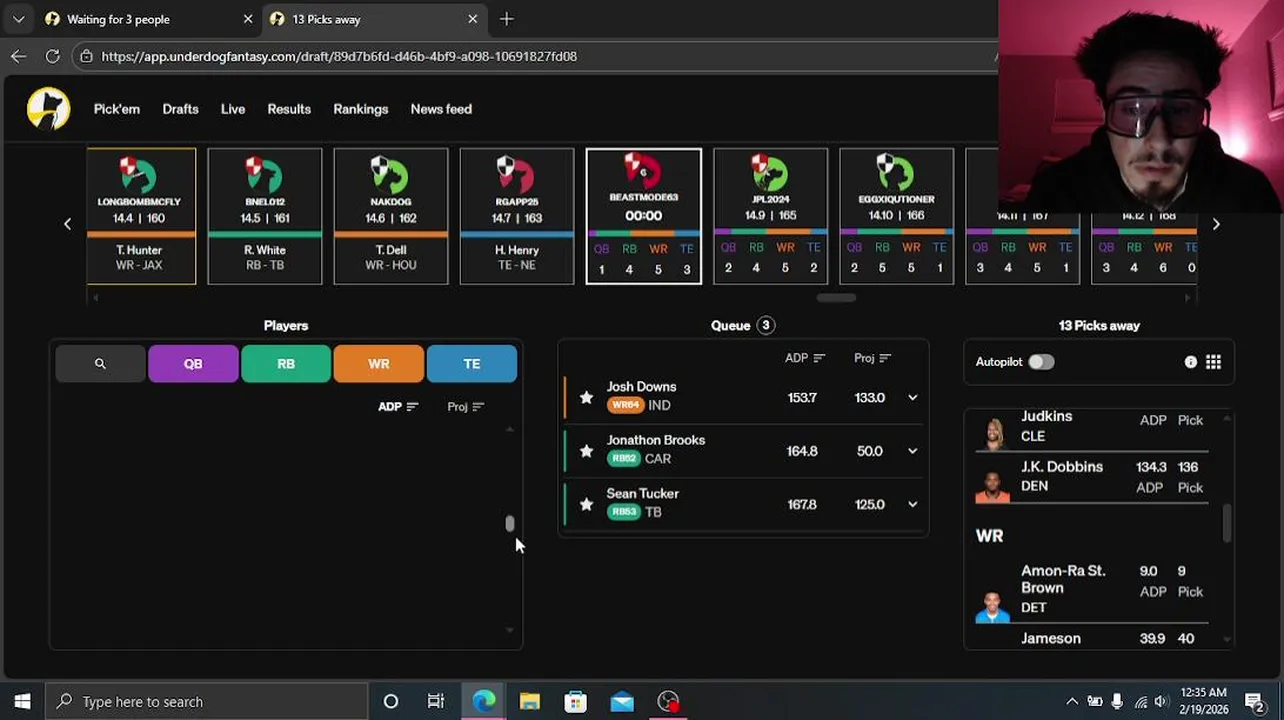Open player search with magnifier icon
Screen dimensions: 1284x720
coord(100,364)
